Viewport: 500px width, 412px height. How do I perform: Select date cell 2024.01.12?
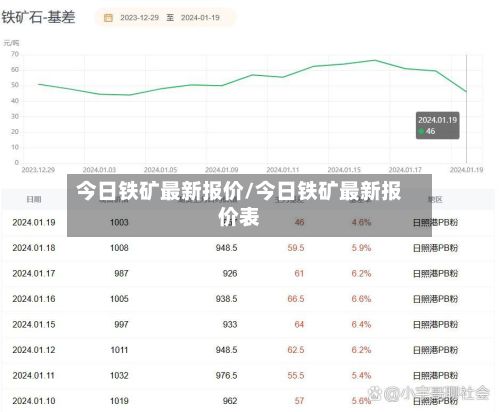(x=34, y=350)
